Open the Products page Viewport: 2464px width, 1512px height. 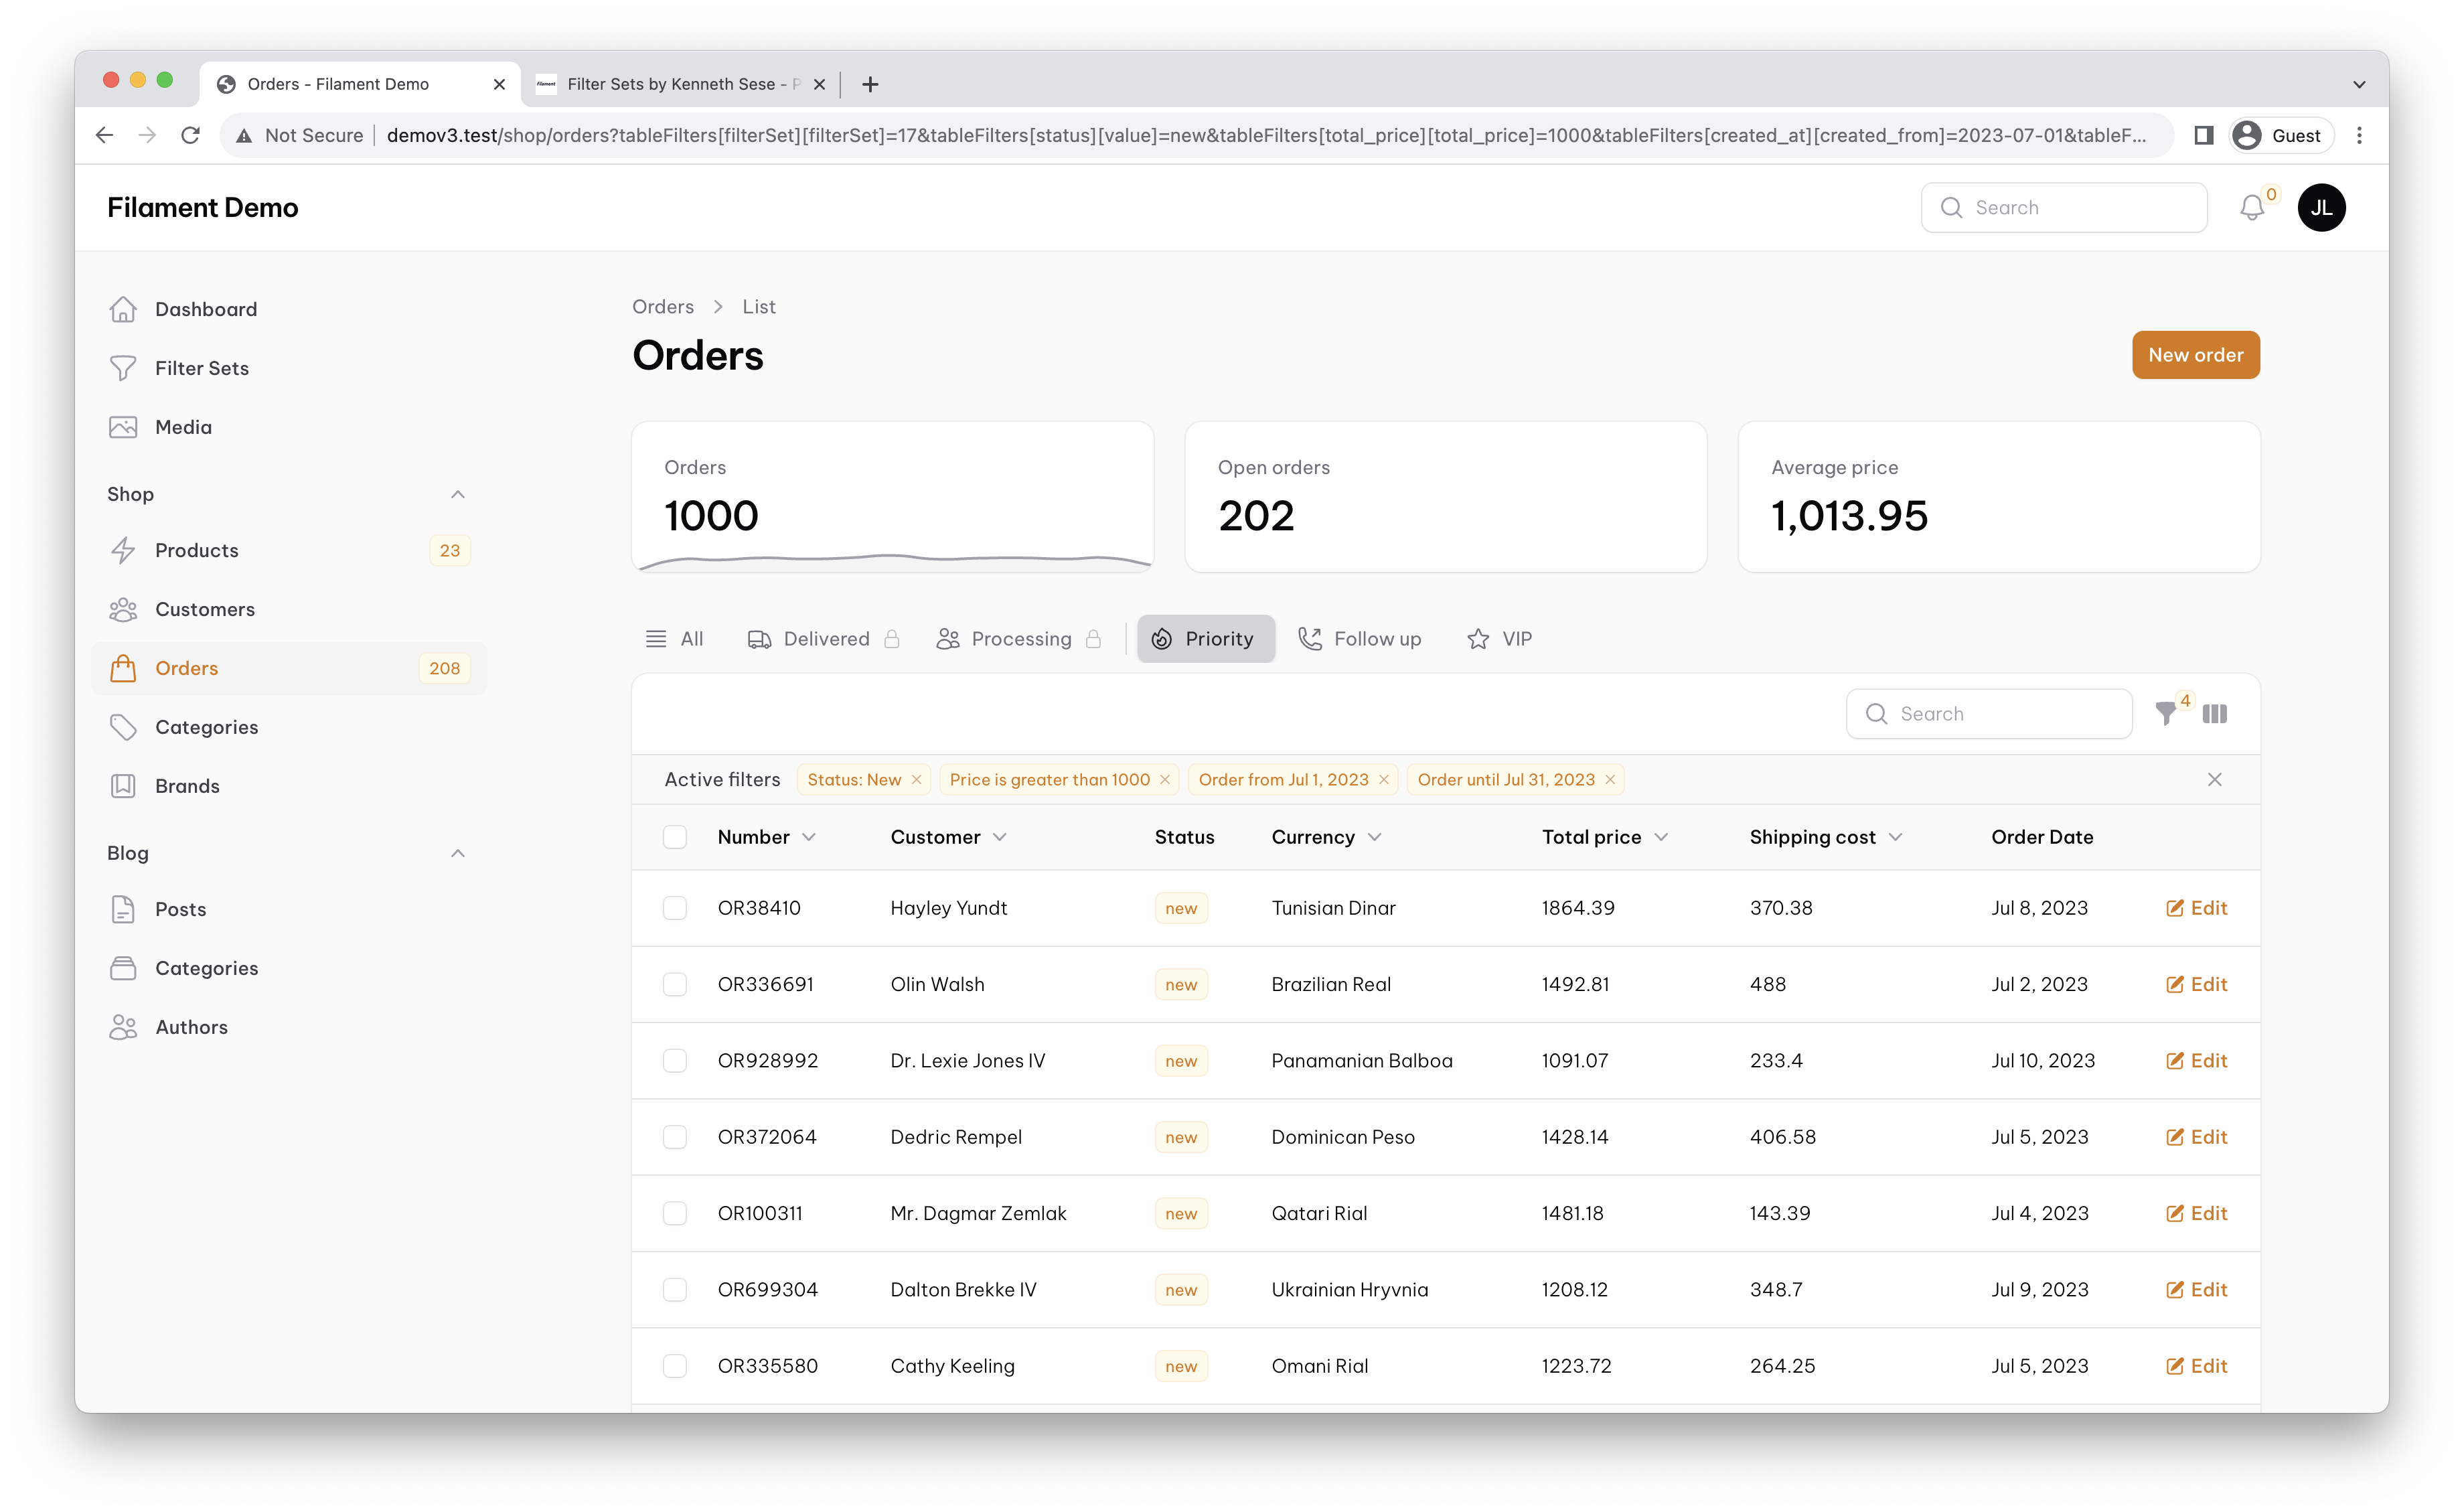[x=196, y=550]
